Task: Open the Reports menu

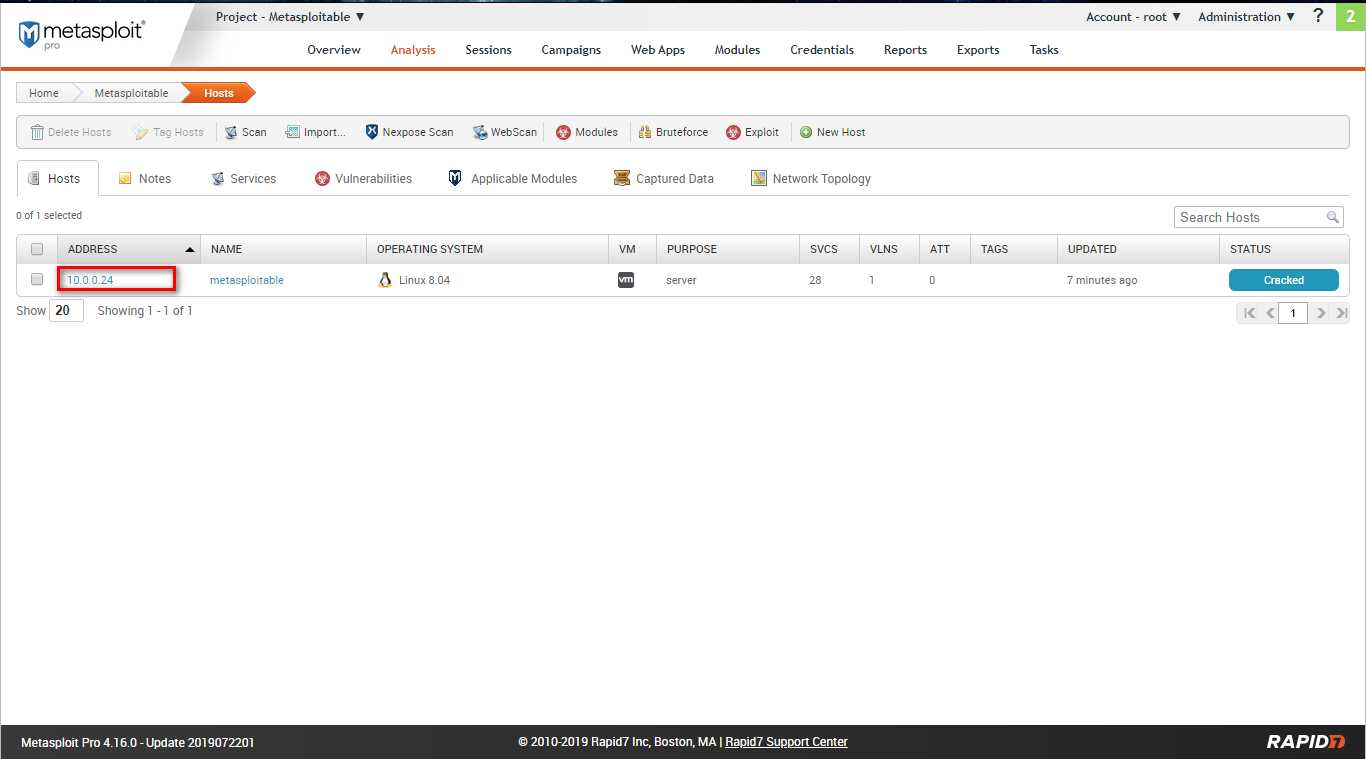Action: click(905, 50)
